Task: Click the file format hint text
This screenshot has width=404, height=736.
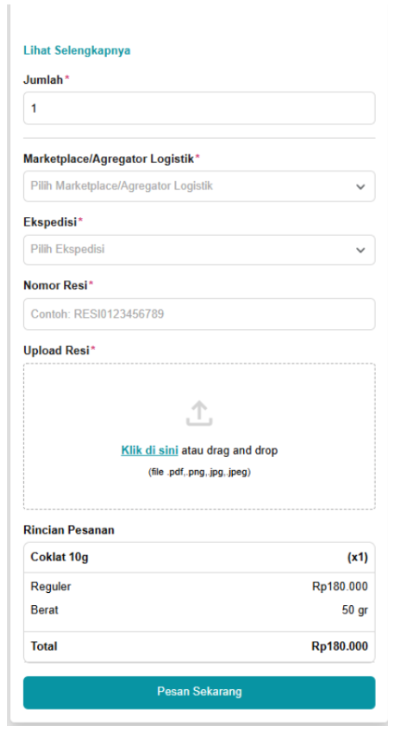Action: click(199, 472)
